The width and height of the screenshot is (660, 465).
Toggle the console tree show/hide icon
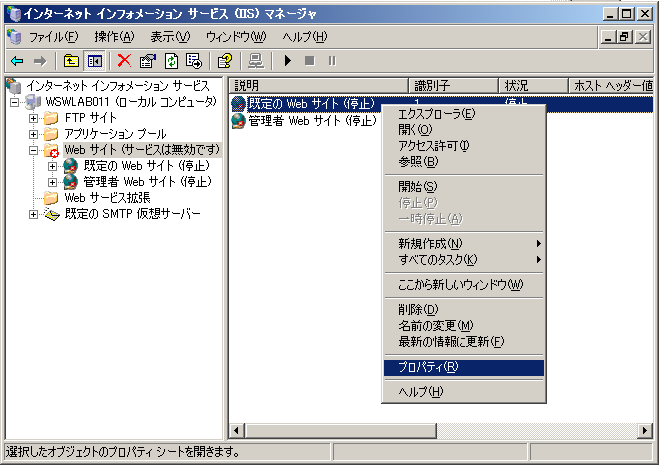[x=95, y=61]
